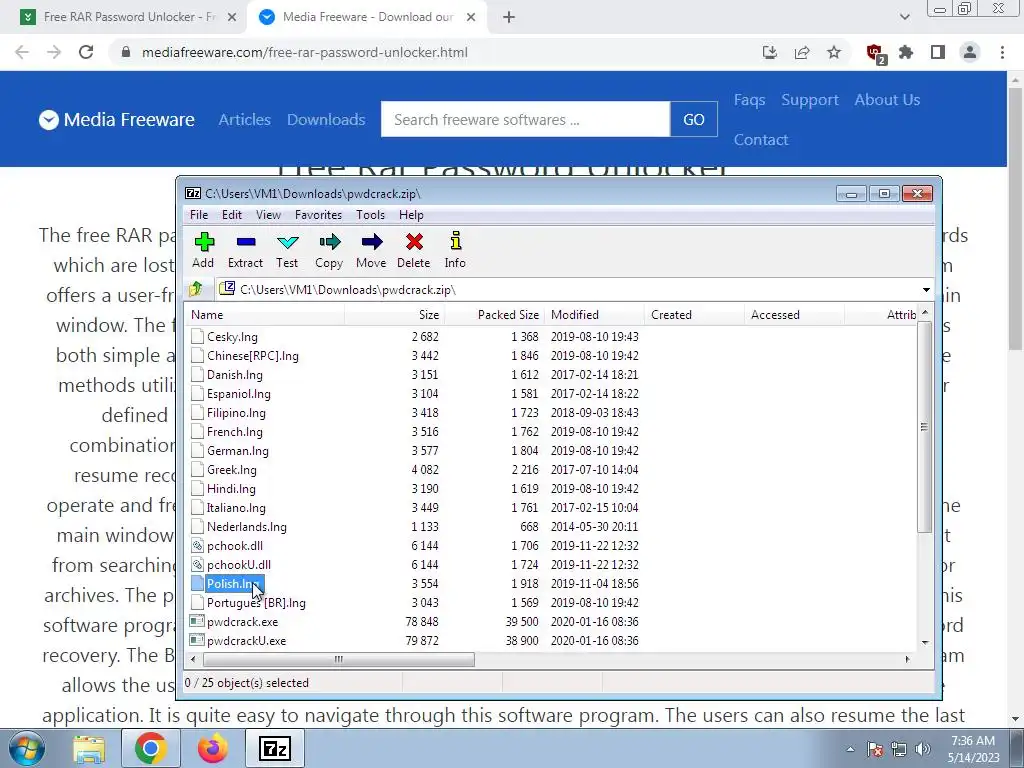Click the Chrome taskbar icon
The height and width of the screenshot is (768, 1024).
tap(151, 749)
